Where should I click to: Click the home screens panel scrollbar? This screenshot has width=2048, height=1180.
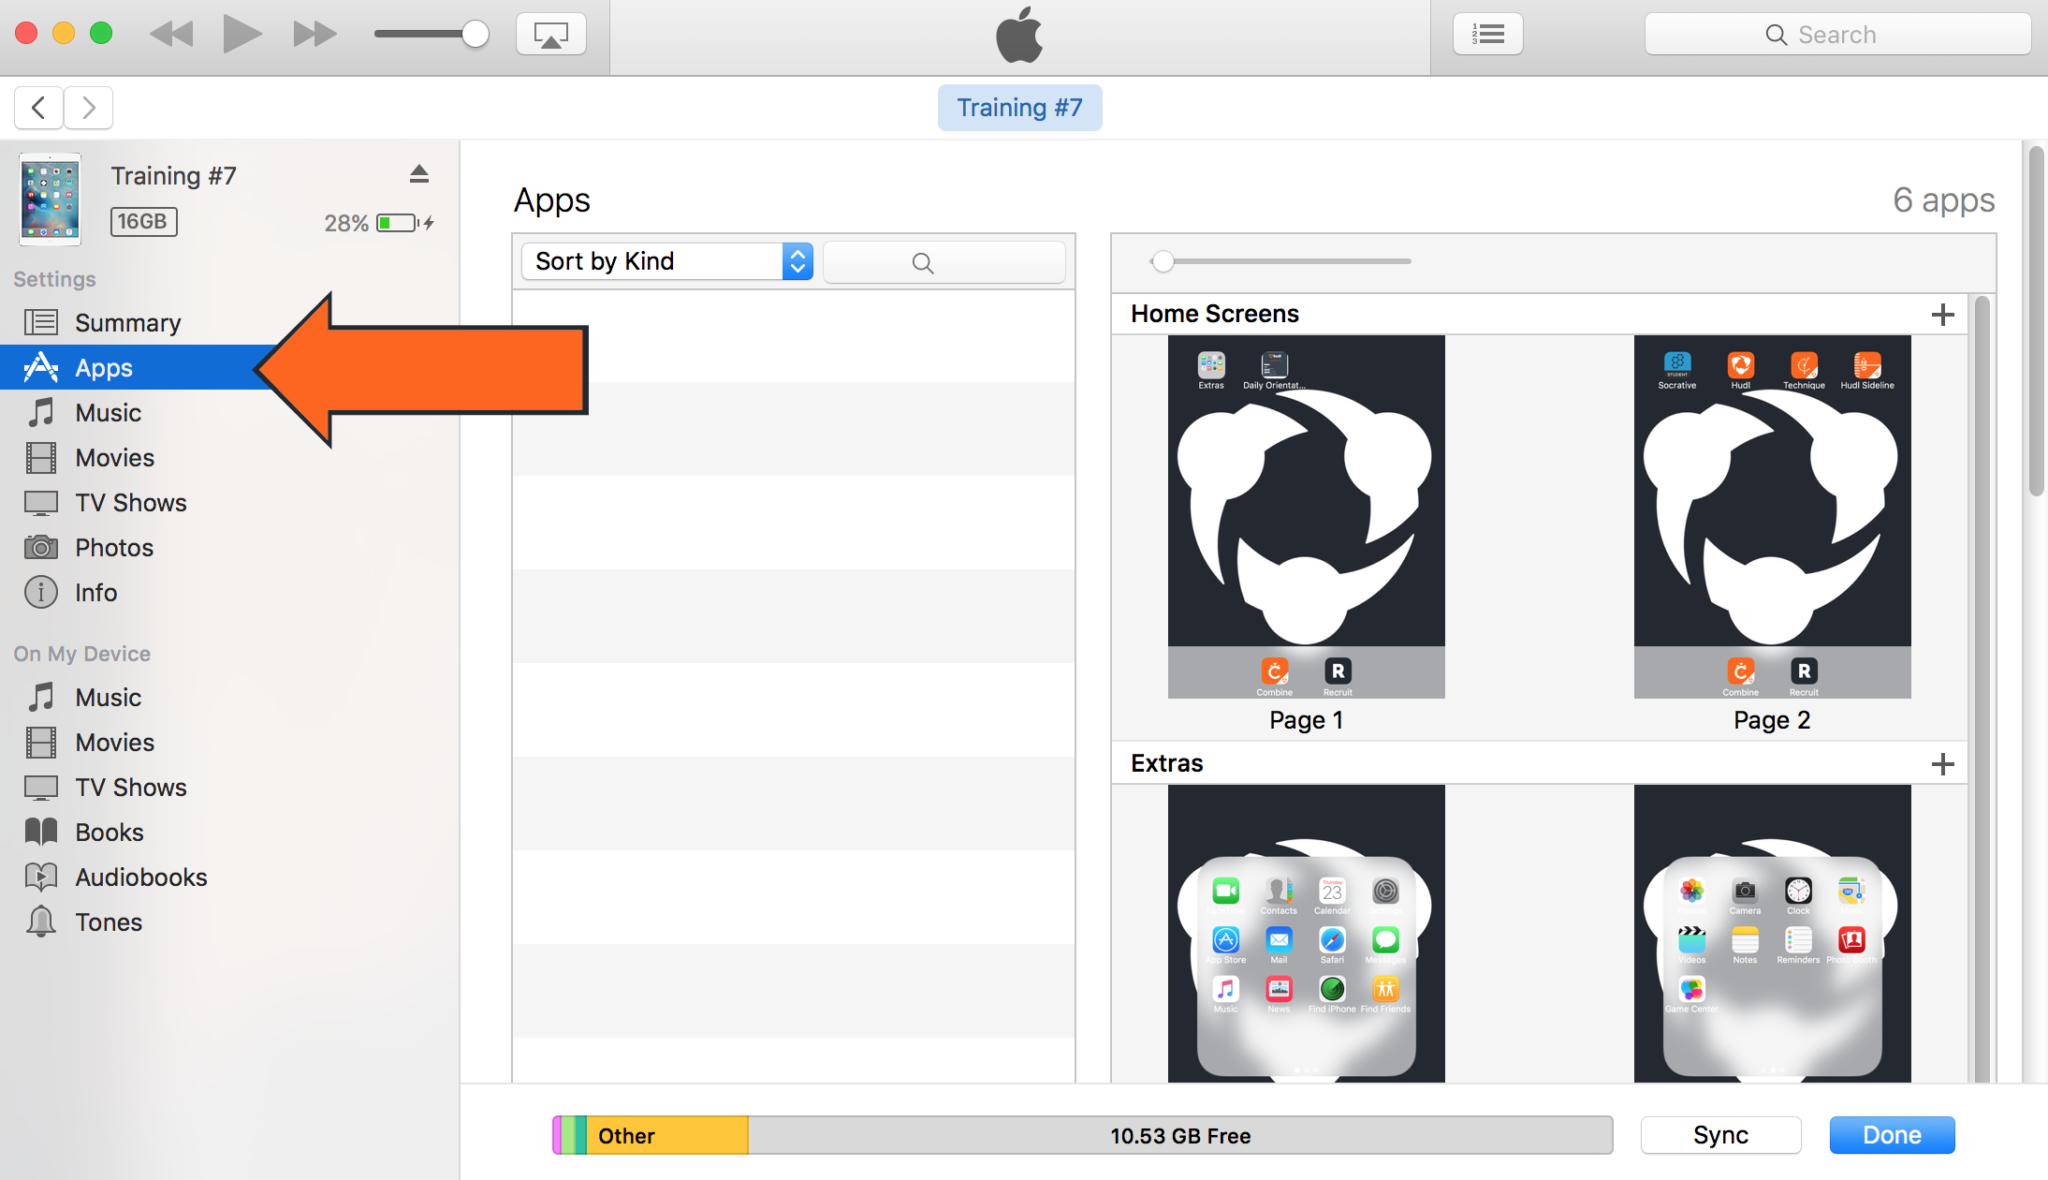coord(1982,688)
